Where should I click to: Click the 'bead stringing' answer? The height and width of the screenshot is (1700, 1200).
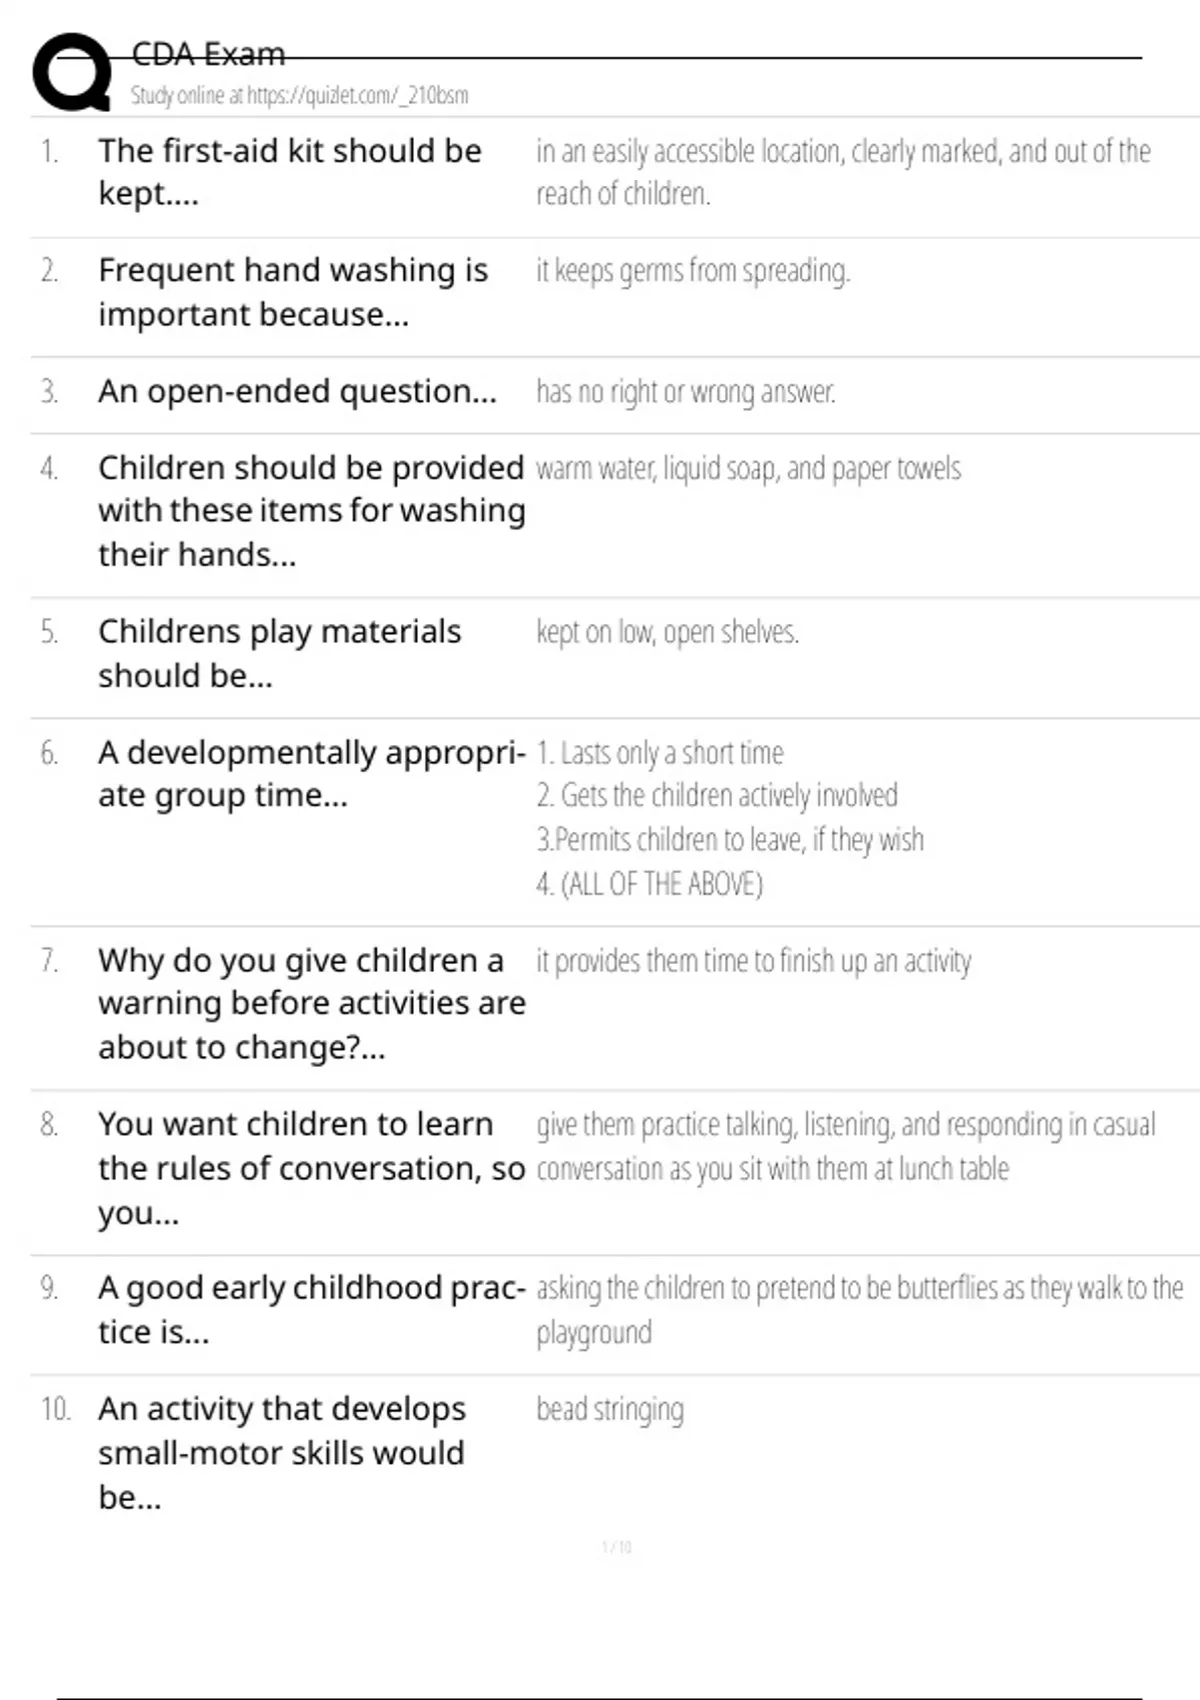(610, 1410)
